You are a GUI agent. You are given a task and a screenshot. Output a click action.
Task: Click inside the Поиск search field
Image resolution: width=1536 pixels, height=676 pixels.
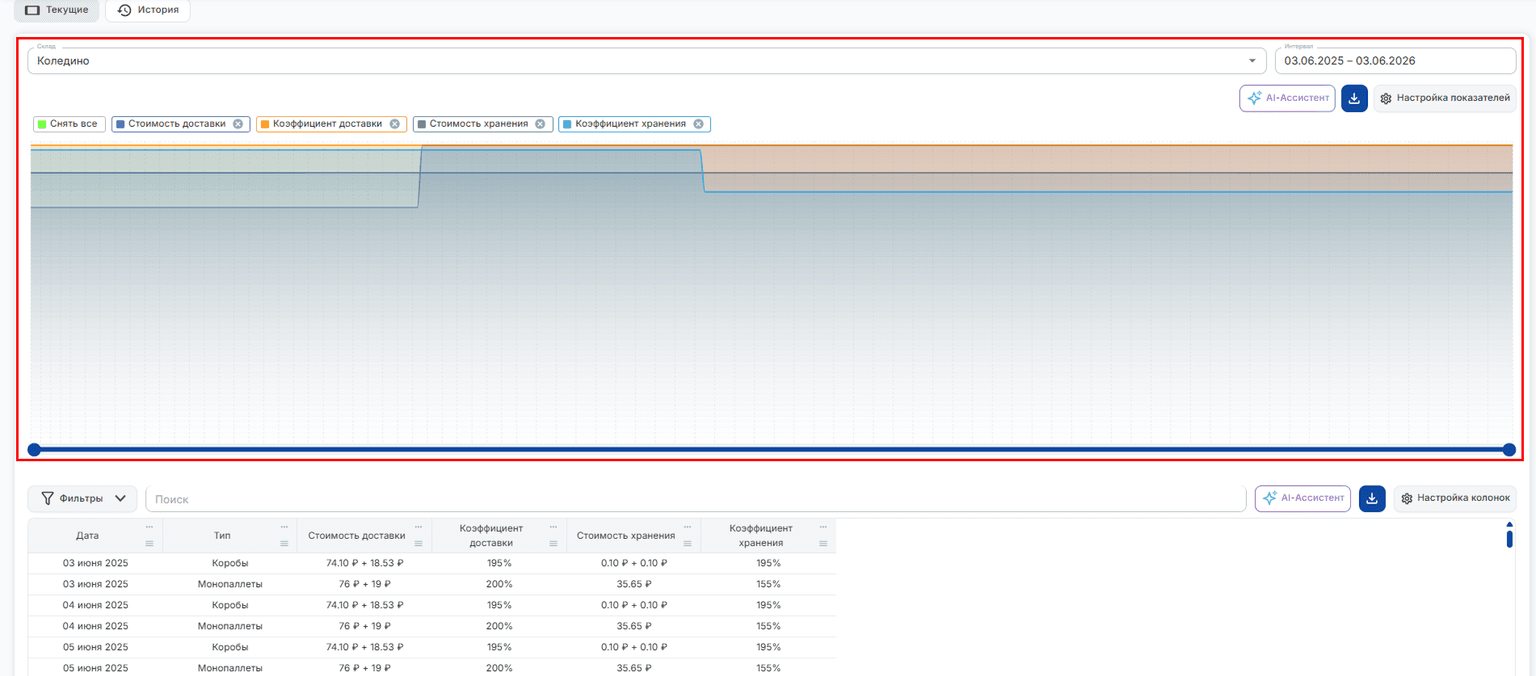[x=696, y=498]
